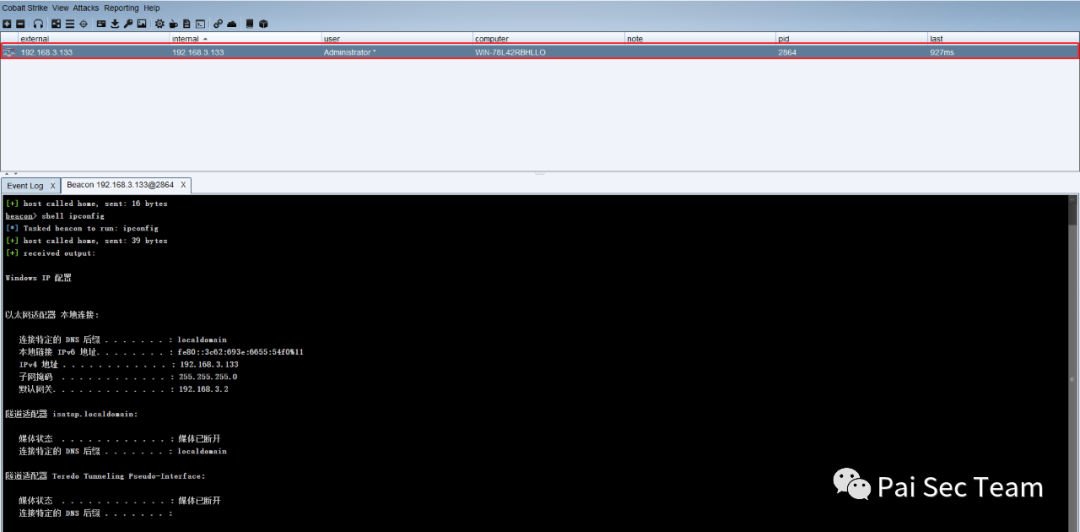
Task: Click coffee cup Java signed applet icon
Action: tap(173, 23)
